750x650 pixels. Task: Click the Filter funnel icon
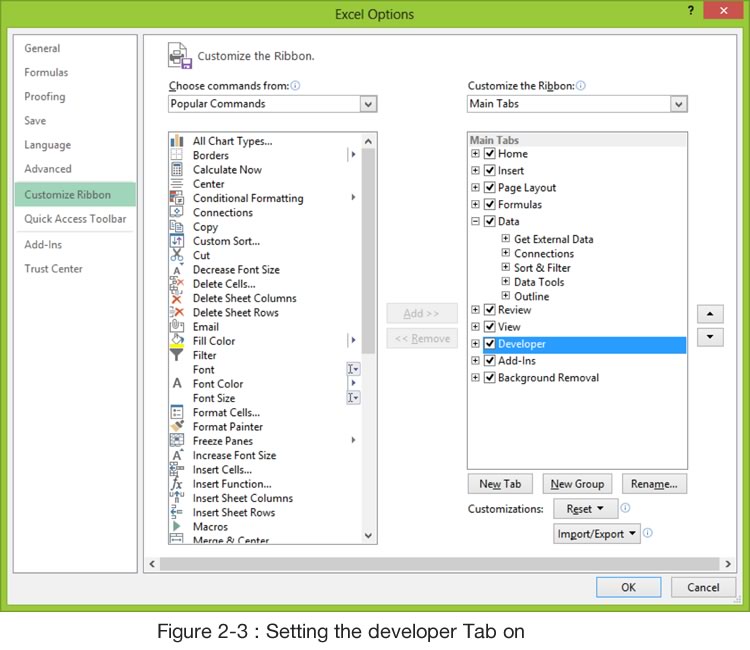pos(177,355)
